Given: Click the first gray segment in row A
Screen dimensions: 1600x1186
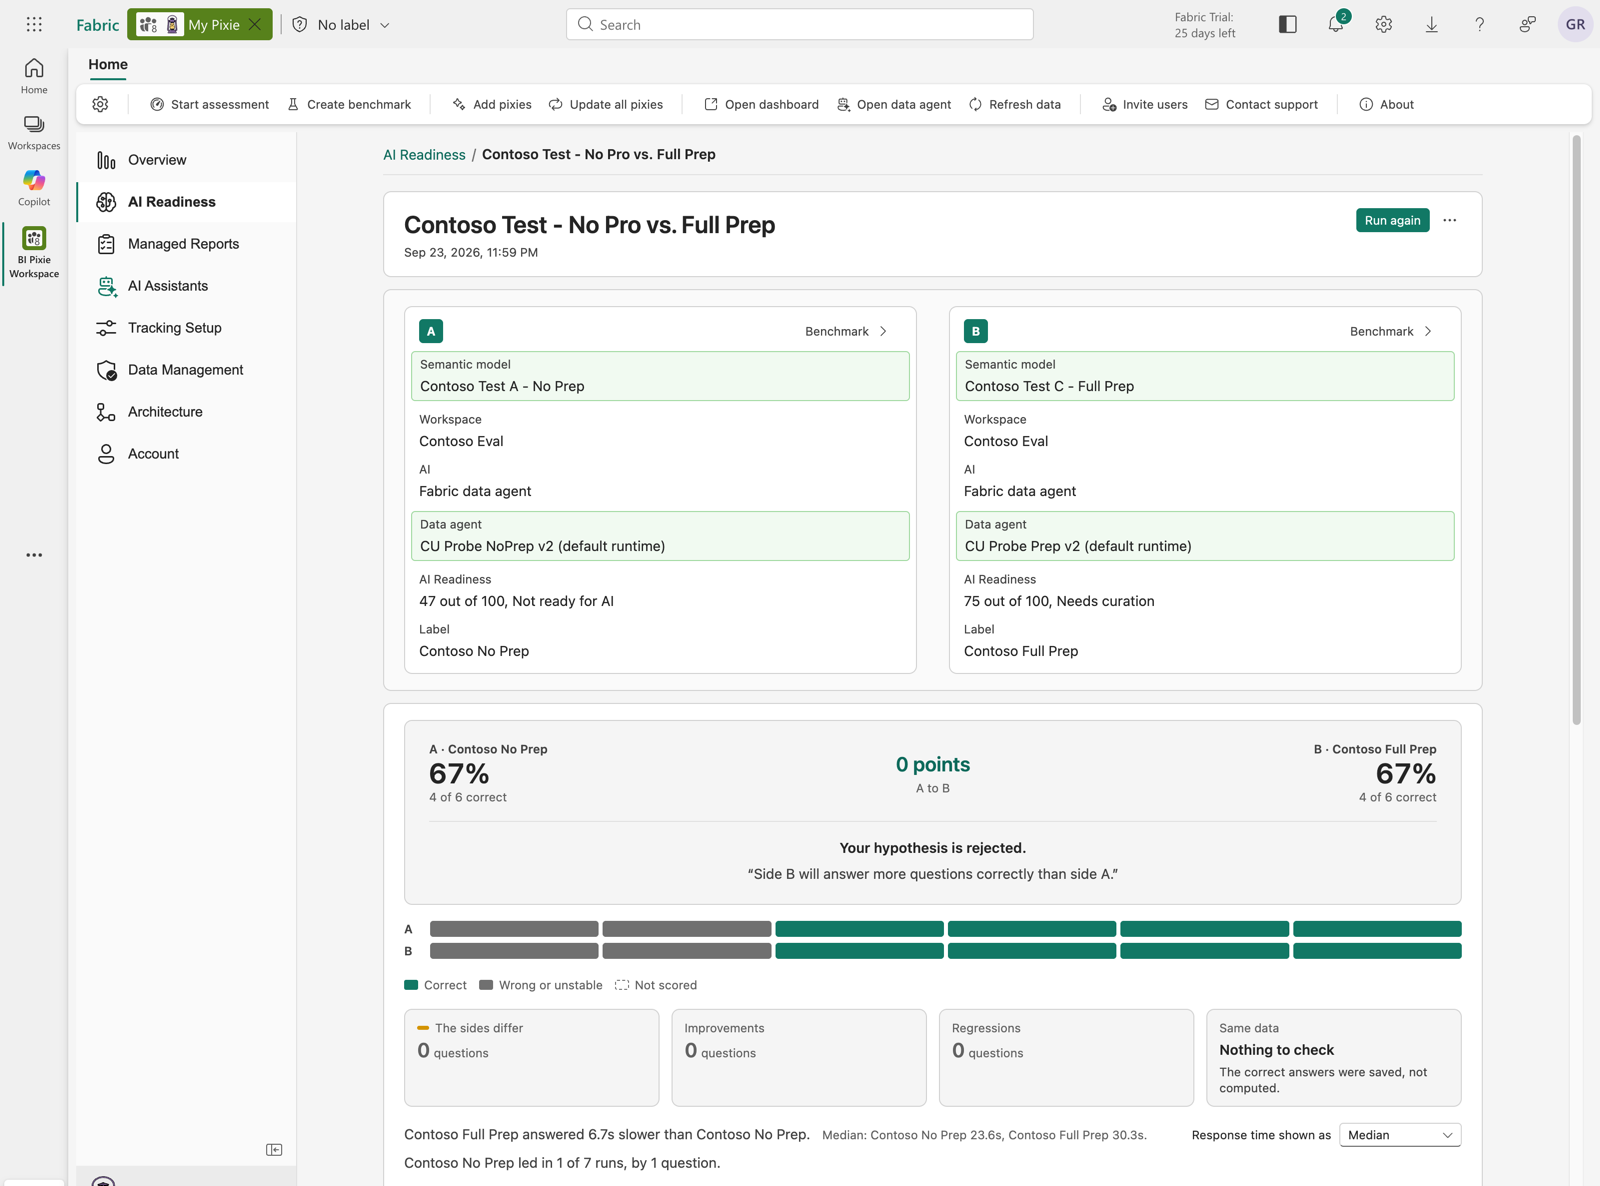Looking at the screenshot, I should 514,929.
